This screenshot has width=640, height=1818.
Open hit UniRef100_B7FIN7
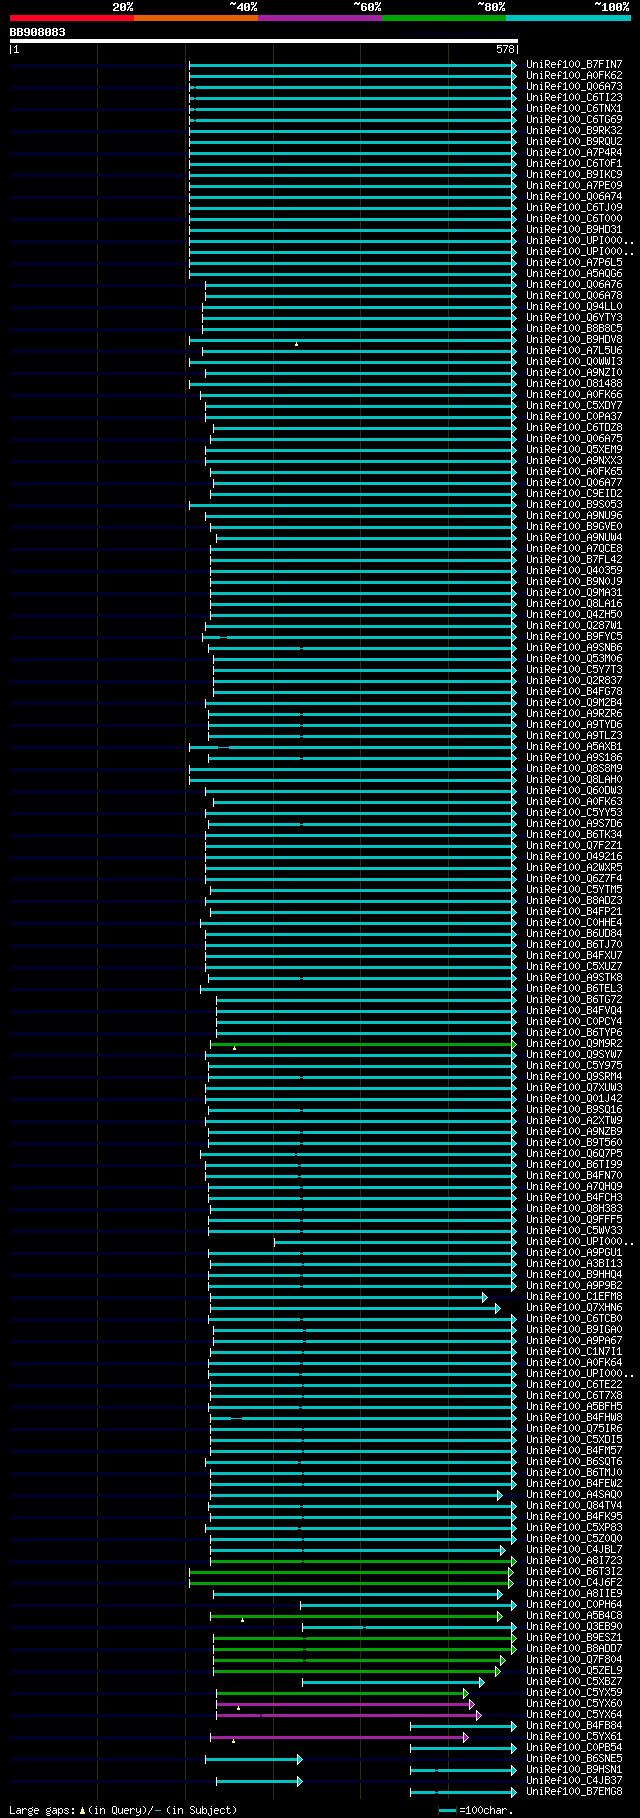coord(574,65)
